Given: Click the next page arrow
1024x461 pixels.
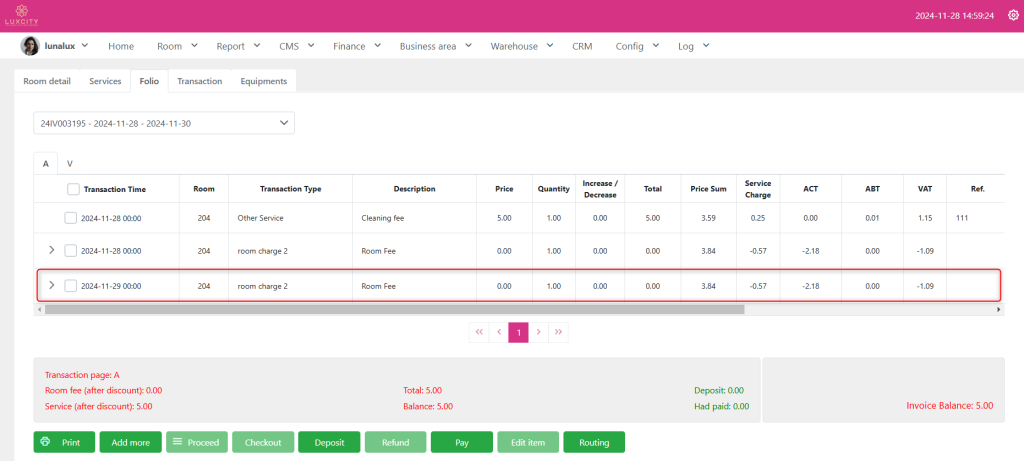Looking at the screenshot, I should click(x=538, y=332).
